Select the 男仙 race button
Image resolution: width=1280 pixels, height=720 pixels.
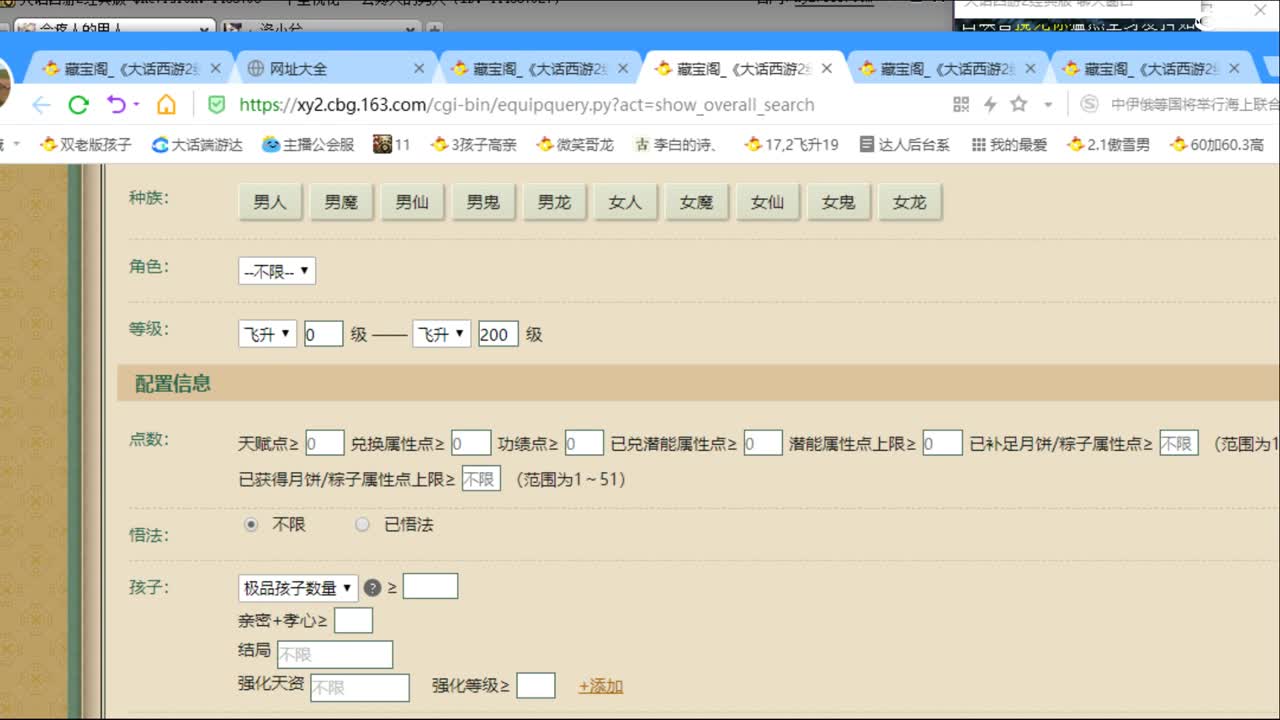coord(412,201)
